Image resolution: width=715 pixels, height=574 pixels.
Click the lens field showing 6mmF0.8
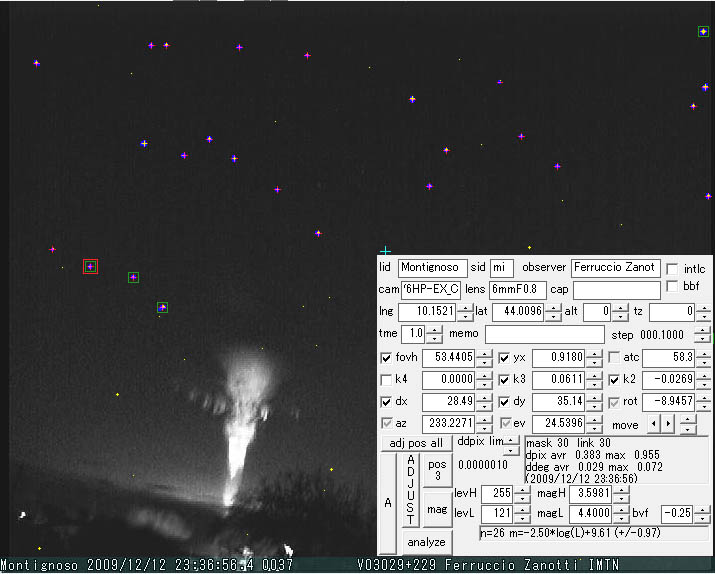(x=518, y=290)
